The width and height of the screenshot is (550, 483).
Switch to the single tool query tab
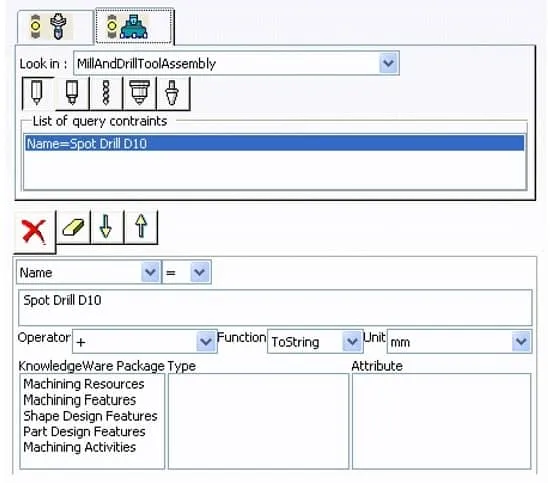(x=55, y=27)
